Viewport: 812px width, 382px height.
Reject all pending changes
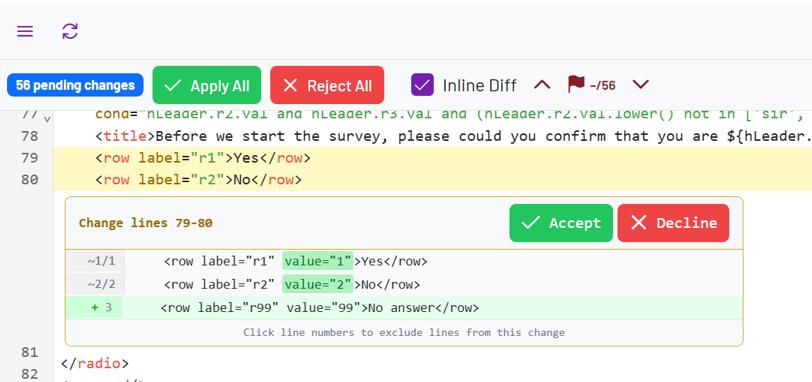pos(327,85)
